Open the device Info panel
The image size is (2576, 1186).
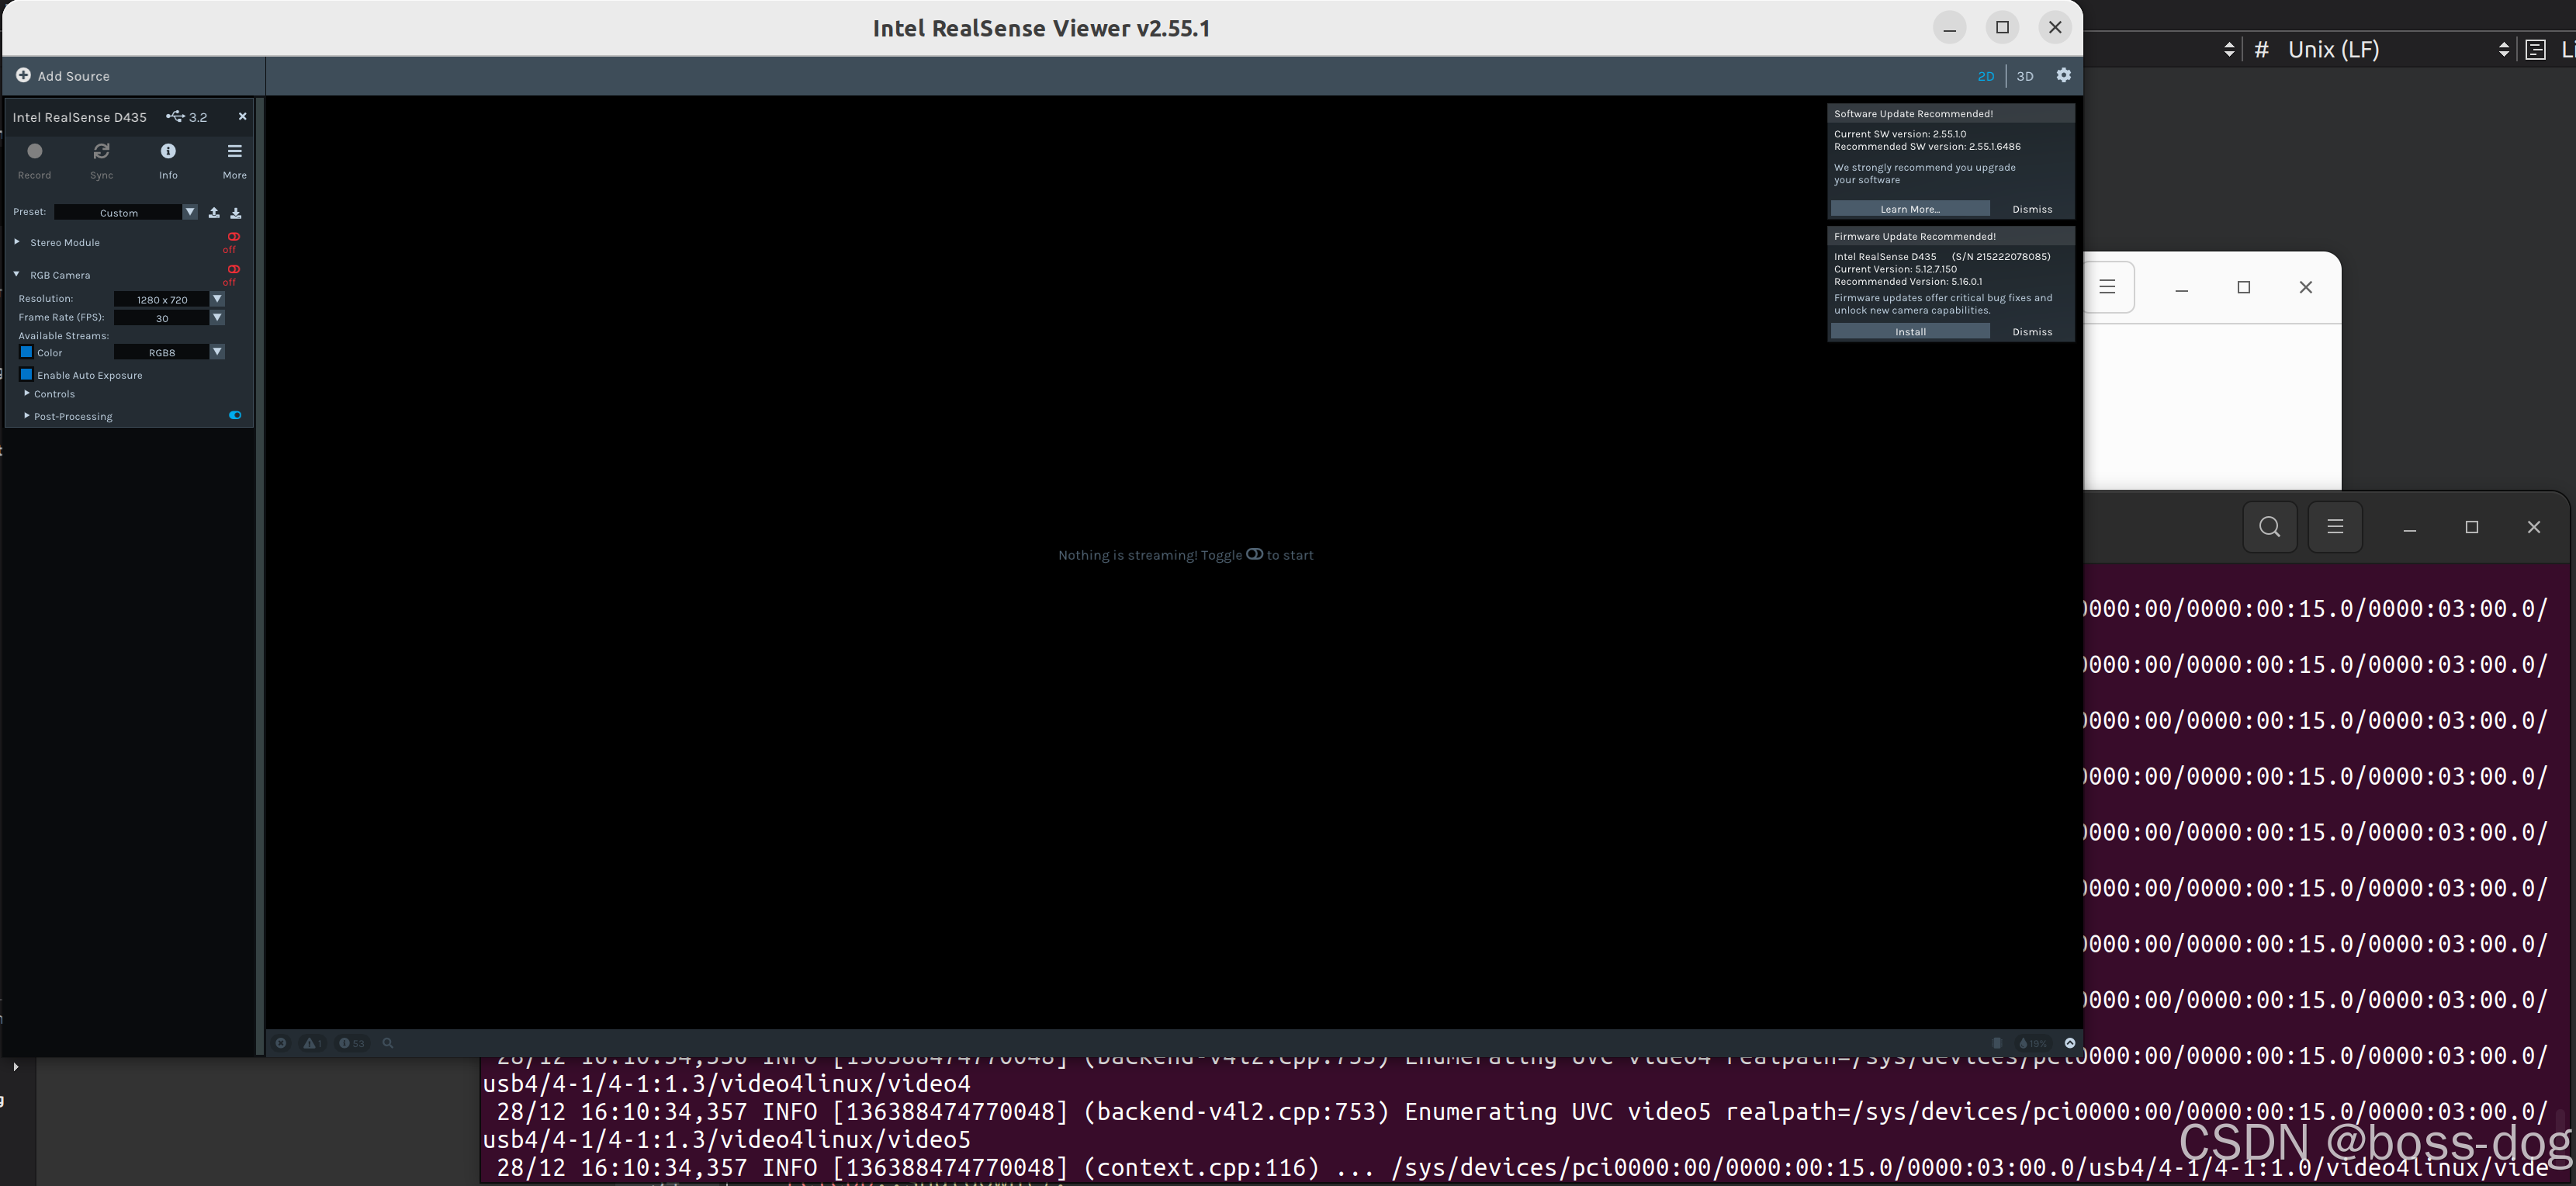pyautogui.click(x=168, y=152)
